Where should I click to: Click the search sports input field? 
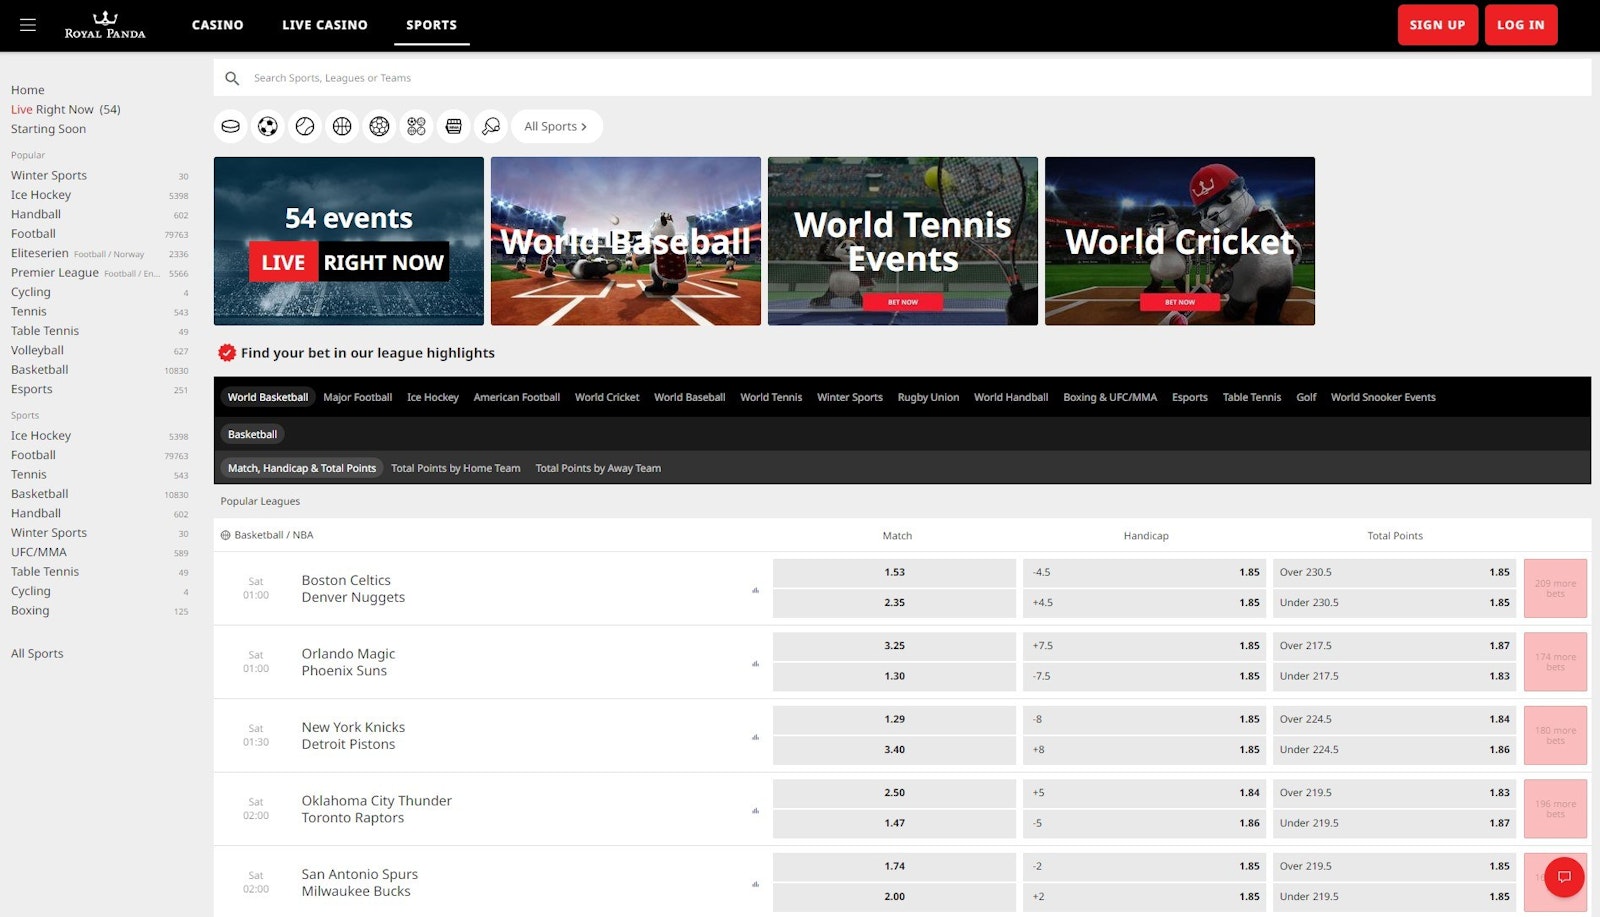coord(900,78)
